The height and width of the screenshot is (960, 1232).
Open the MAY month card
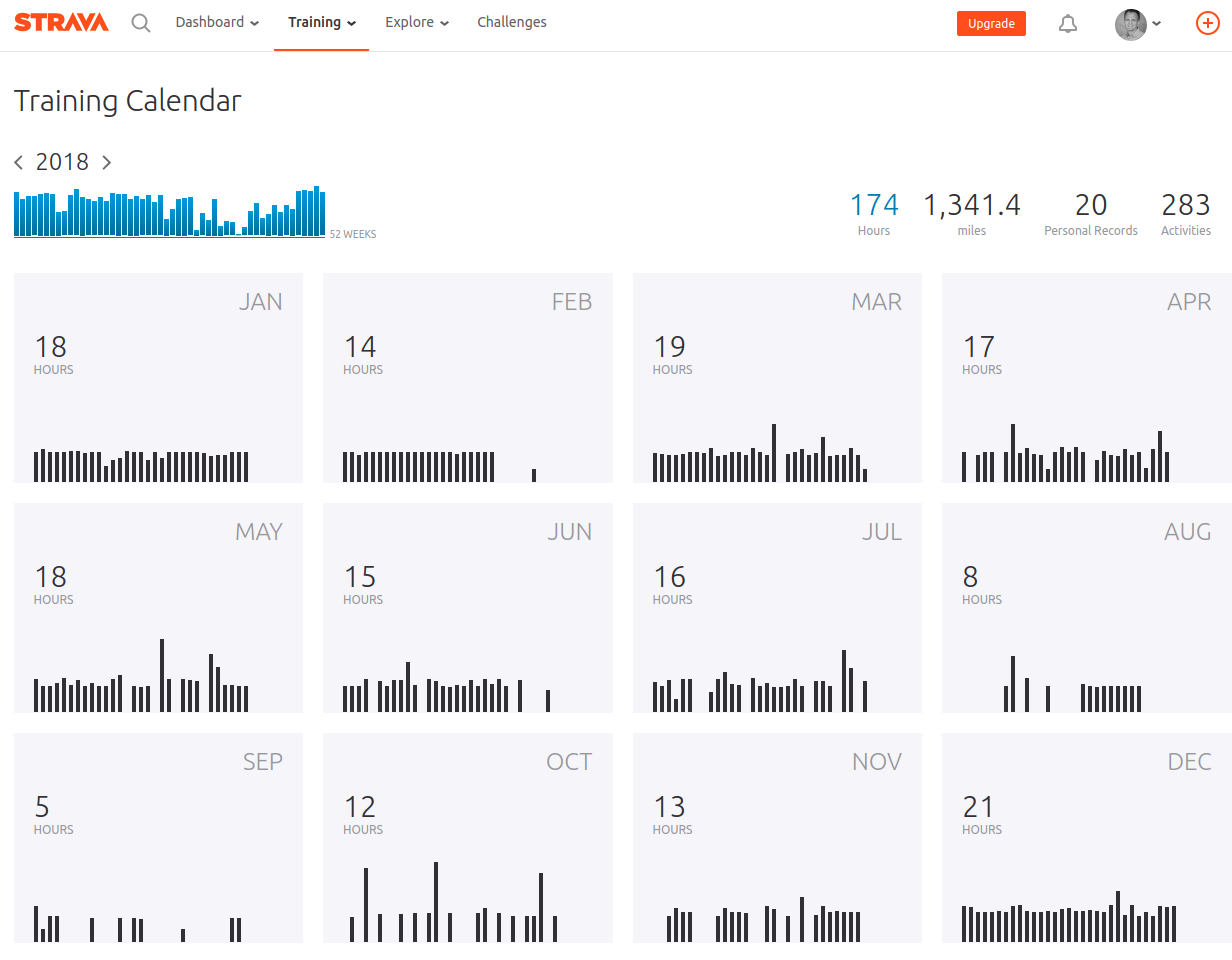[158, 608]
